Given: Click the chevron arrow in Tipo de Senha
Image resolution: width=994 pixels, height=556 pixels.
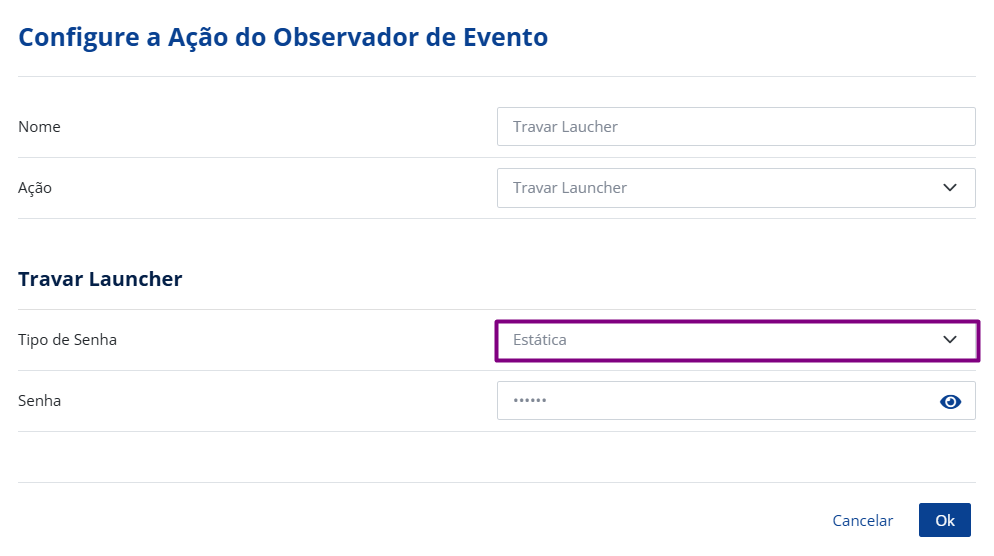Looking at the screenshot, I should pyautogui.click(x=950, y=340).
